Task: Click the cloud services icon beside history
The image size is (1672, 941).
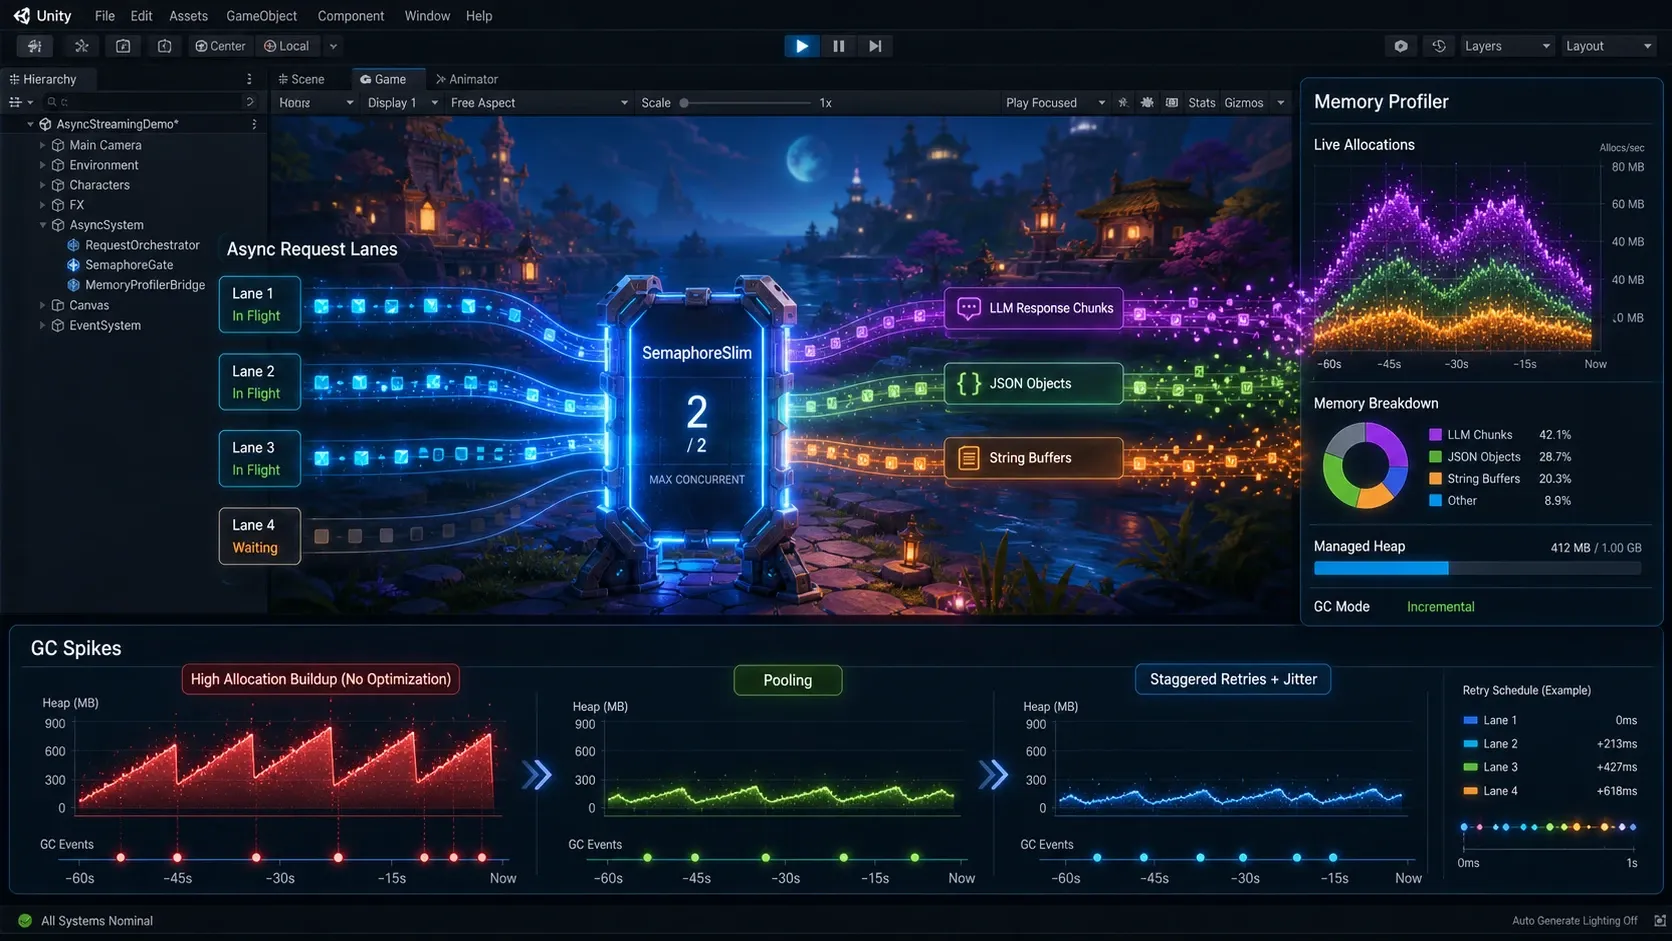Action: click(1401, 46)
